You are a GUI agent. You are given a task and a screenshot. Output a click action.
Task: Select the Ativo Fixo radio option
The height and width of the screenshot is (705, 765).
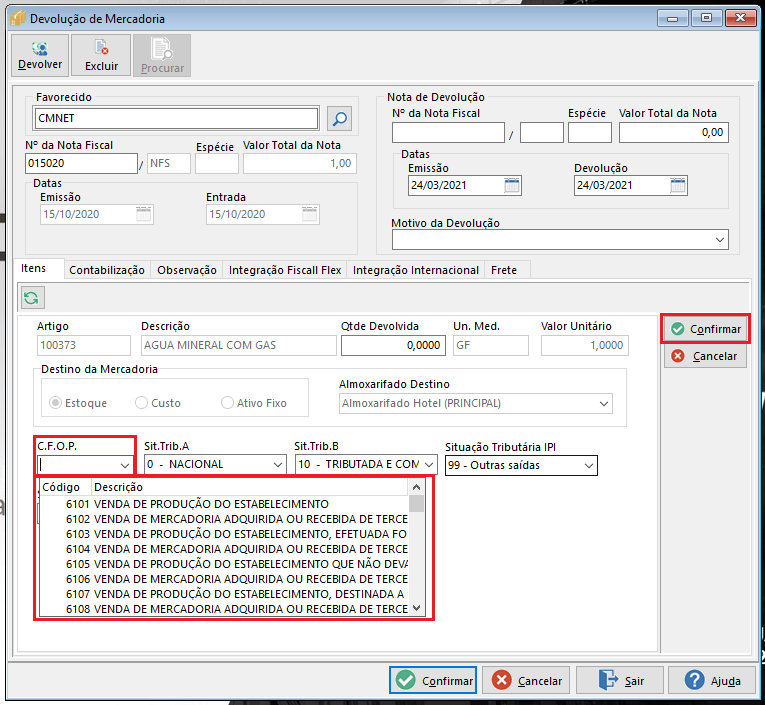[254, 403]
